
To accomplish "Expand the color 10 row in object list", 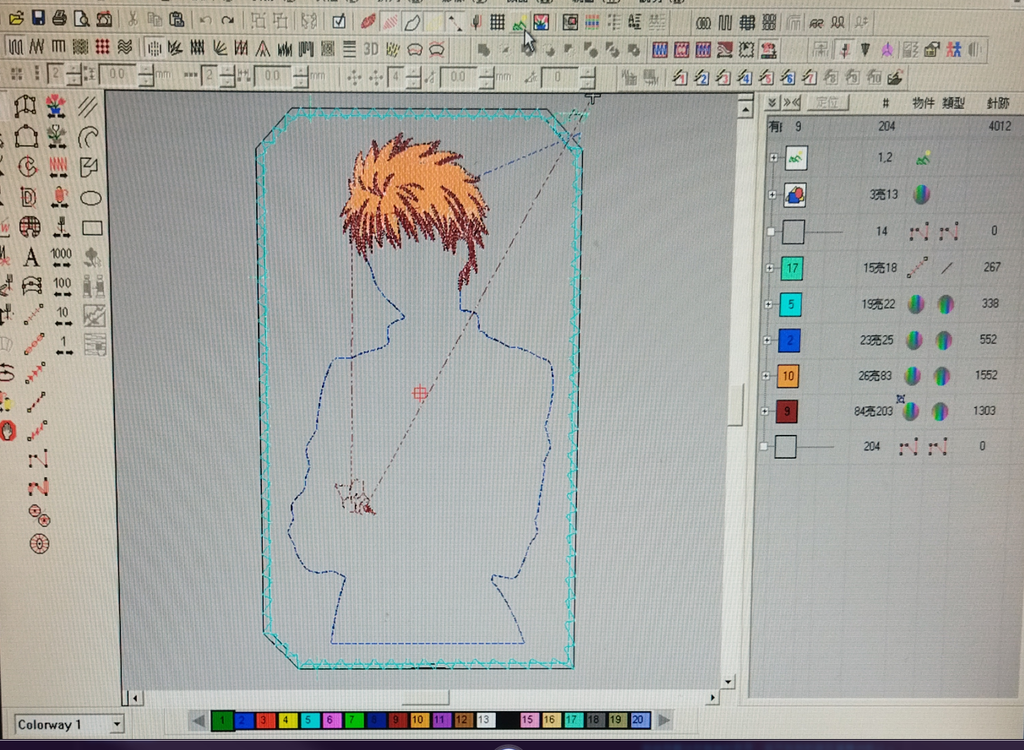I will (x=766, y=376).
